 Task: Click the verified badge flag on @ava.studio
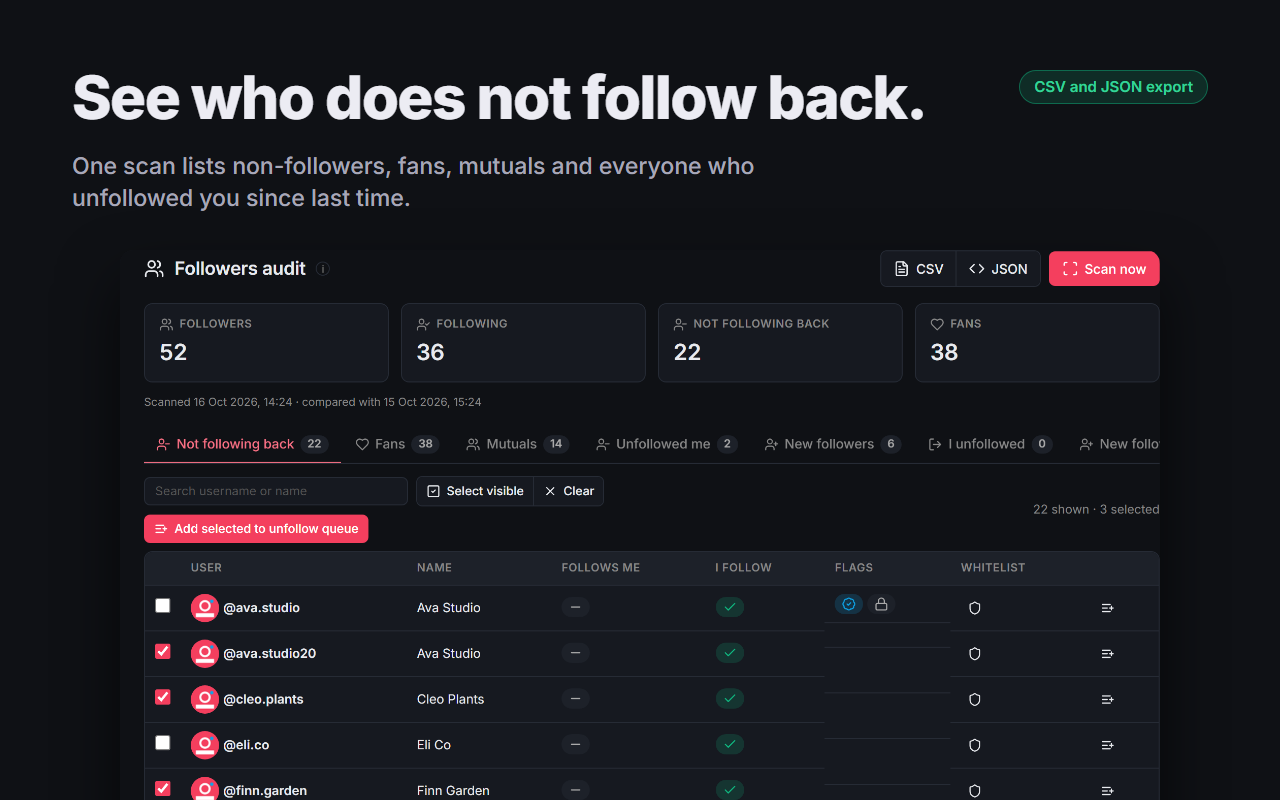click(849, 604)
